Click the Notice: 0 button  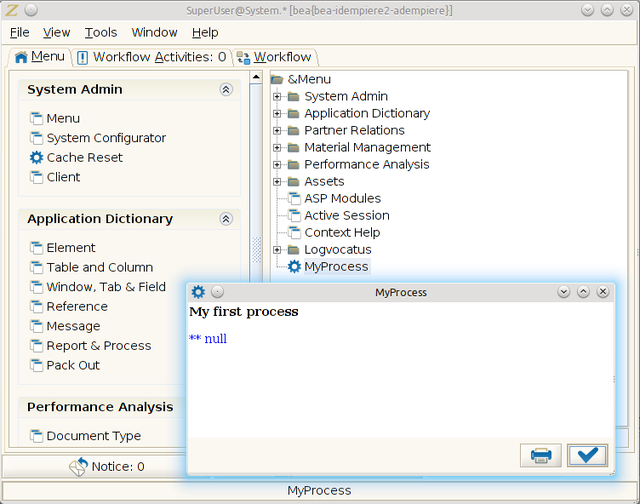[107, 466]
